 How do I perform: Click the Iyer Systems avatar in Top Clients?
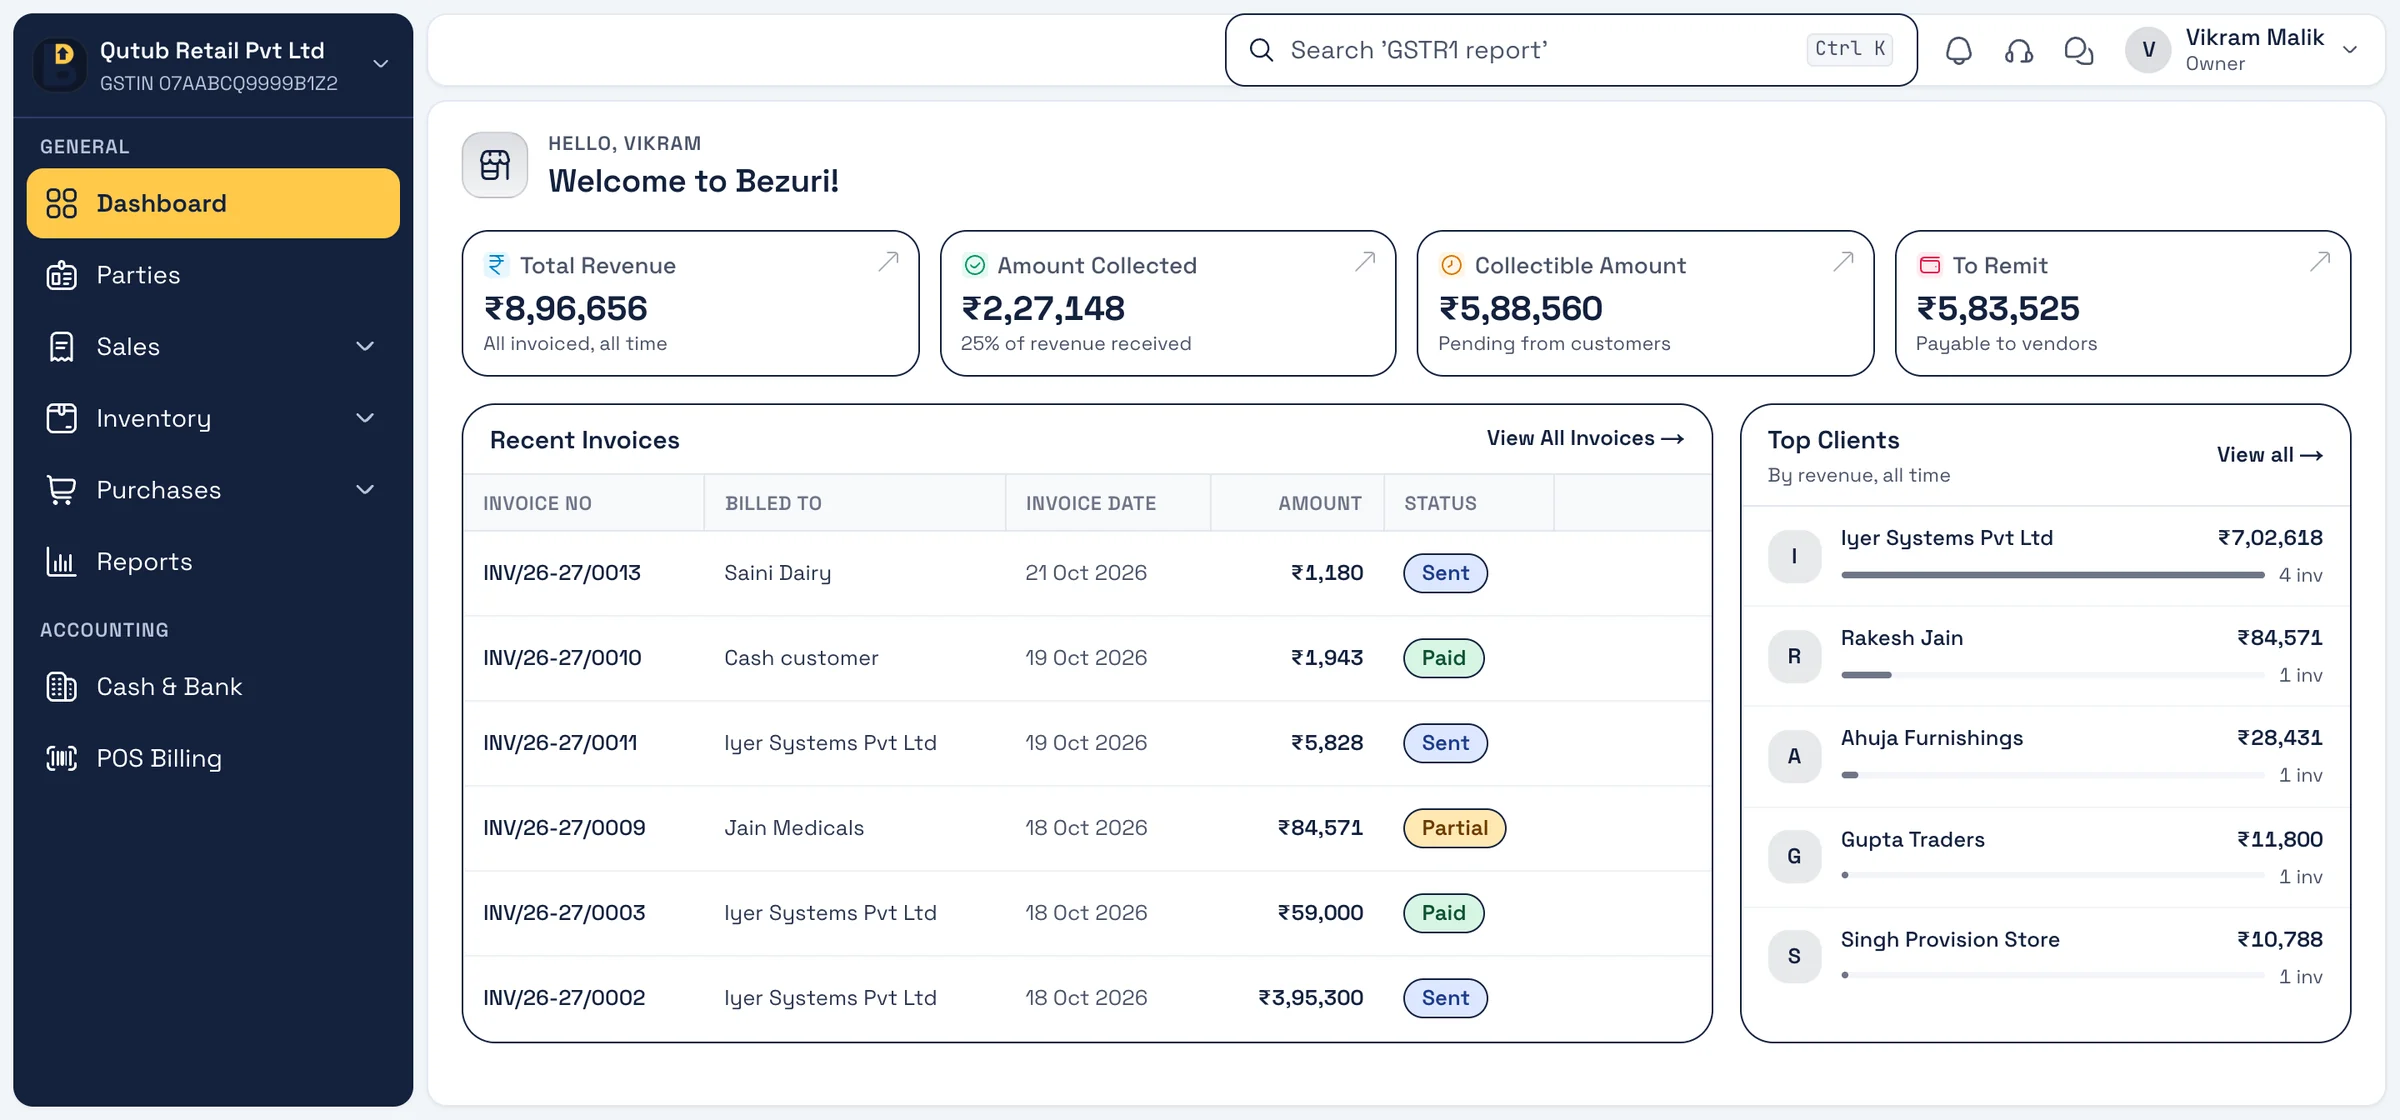click(x=1794, y=556)
